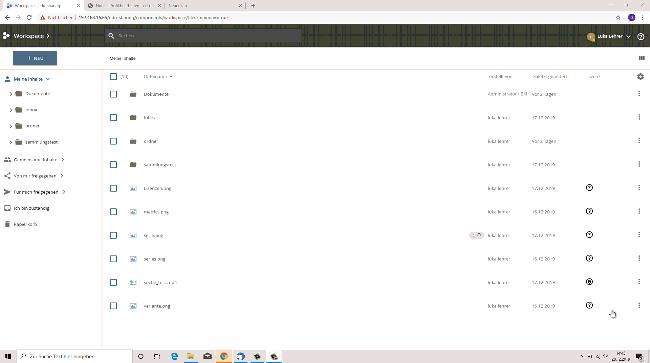Open File Explorer from the taskbar
The width and height of the screenshot is (650, 363).
191,356
